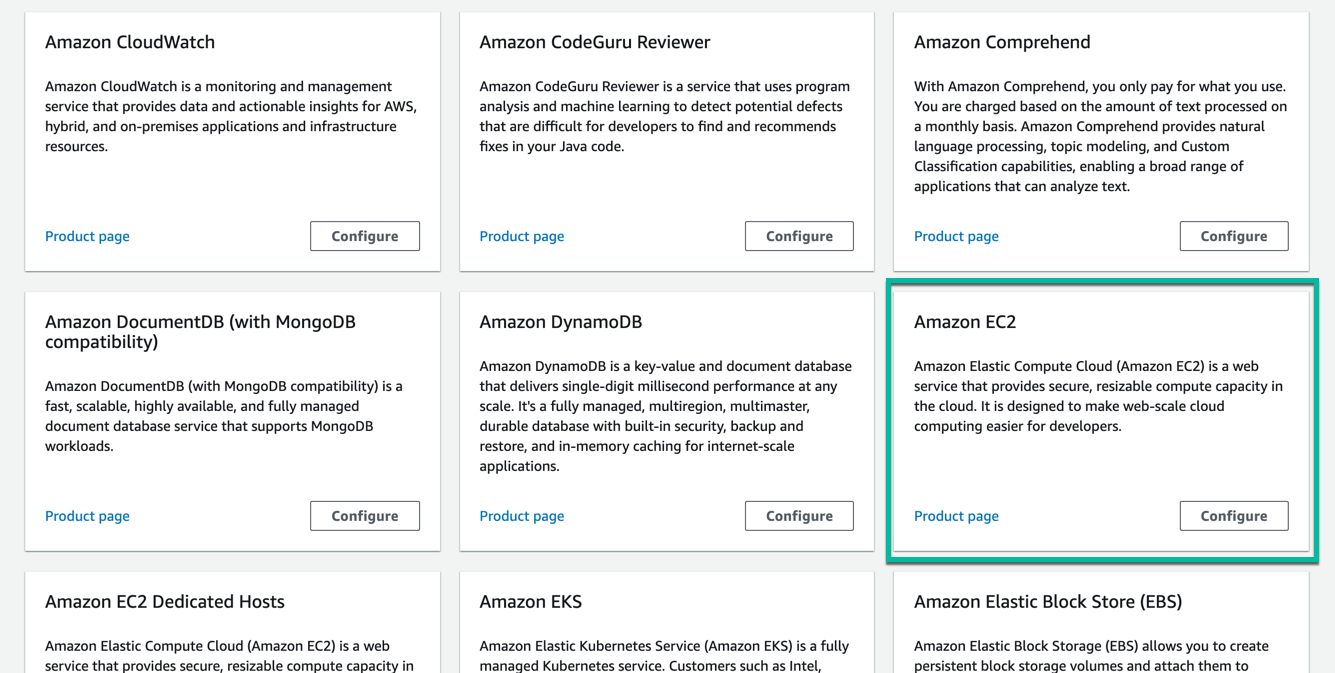The height and width of the screenshot is (673, 1335).
Task: Click the Amazon CloudWatch card heading
Action: click(130, 42)
